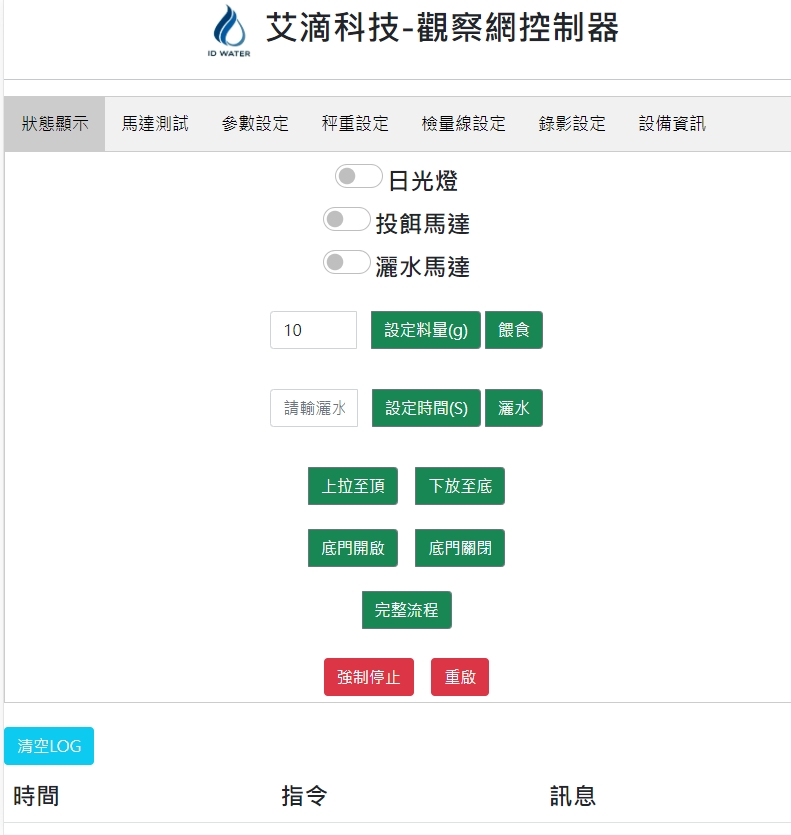Open the 參數設定 tab
Viewport: 791px width, 835px height.
(x=255, y=124)
